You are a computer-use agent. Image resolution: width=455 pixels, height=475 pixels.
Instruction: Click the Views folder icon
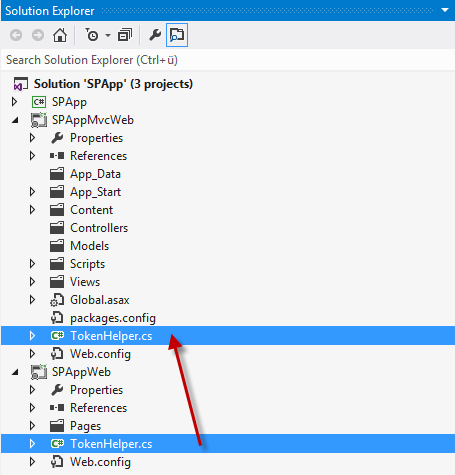pyautogui.click(x=57, y=282)
